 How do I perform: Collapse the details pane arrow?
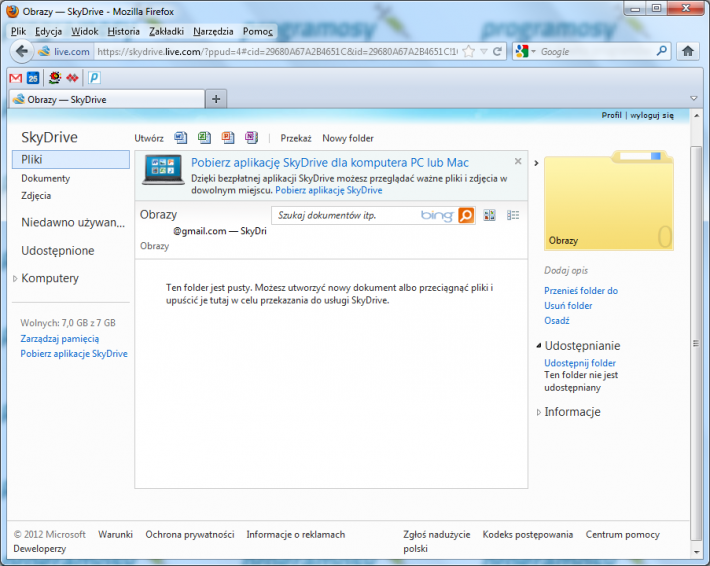(536, 163)
